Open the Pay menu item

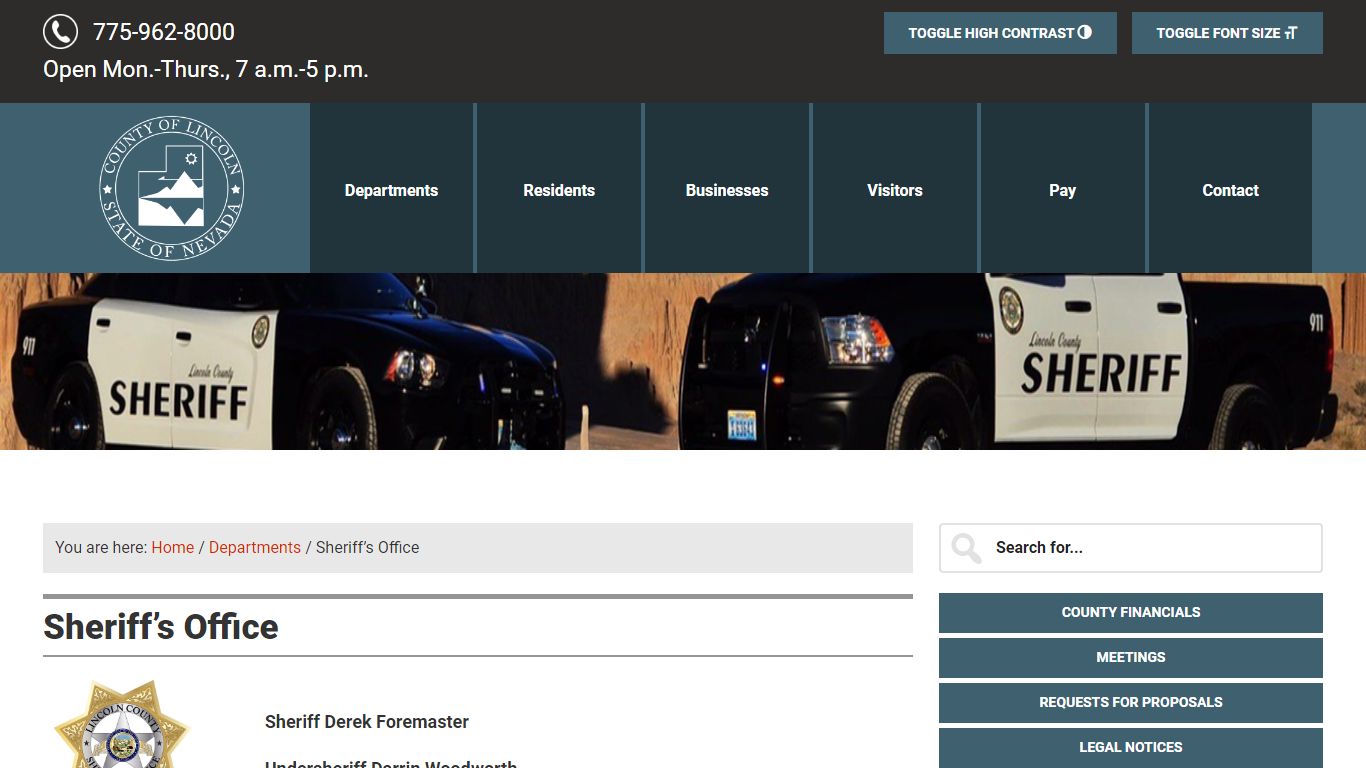pos(1062,190)
